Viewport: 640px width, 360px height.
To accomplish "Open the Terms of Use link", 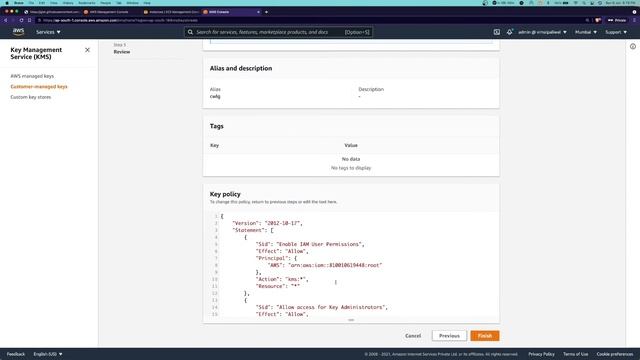I will pos(576,354).
